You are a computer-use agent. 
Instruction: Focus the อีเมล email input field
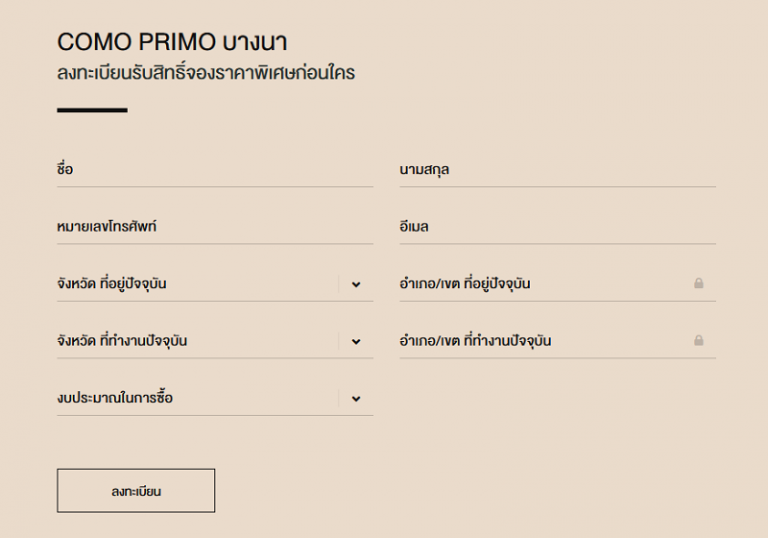click(557, 227)
